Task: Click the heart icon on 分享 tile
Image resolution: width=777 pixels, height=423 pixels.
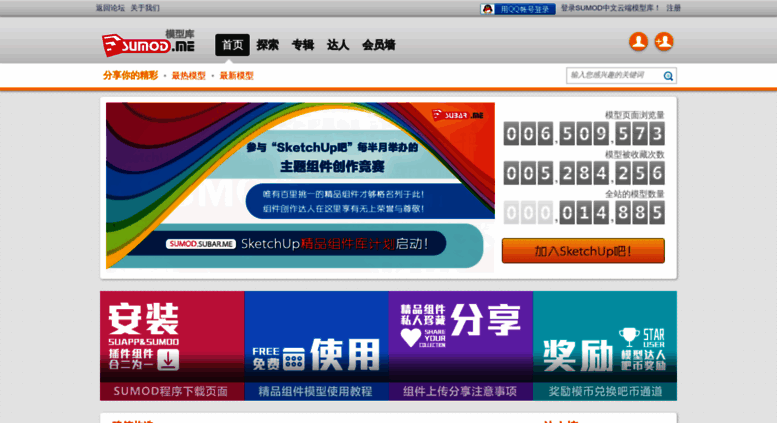Action: pyautogui.click(x=410, y=338)
